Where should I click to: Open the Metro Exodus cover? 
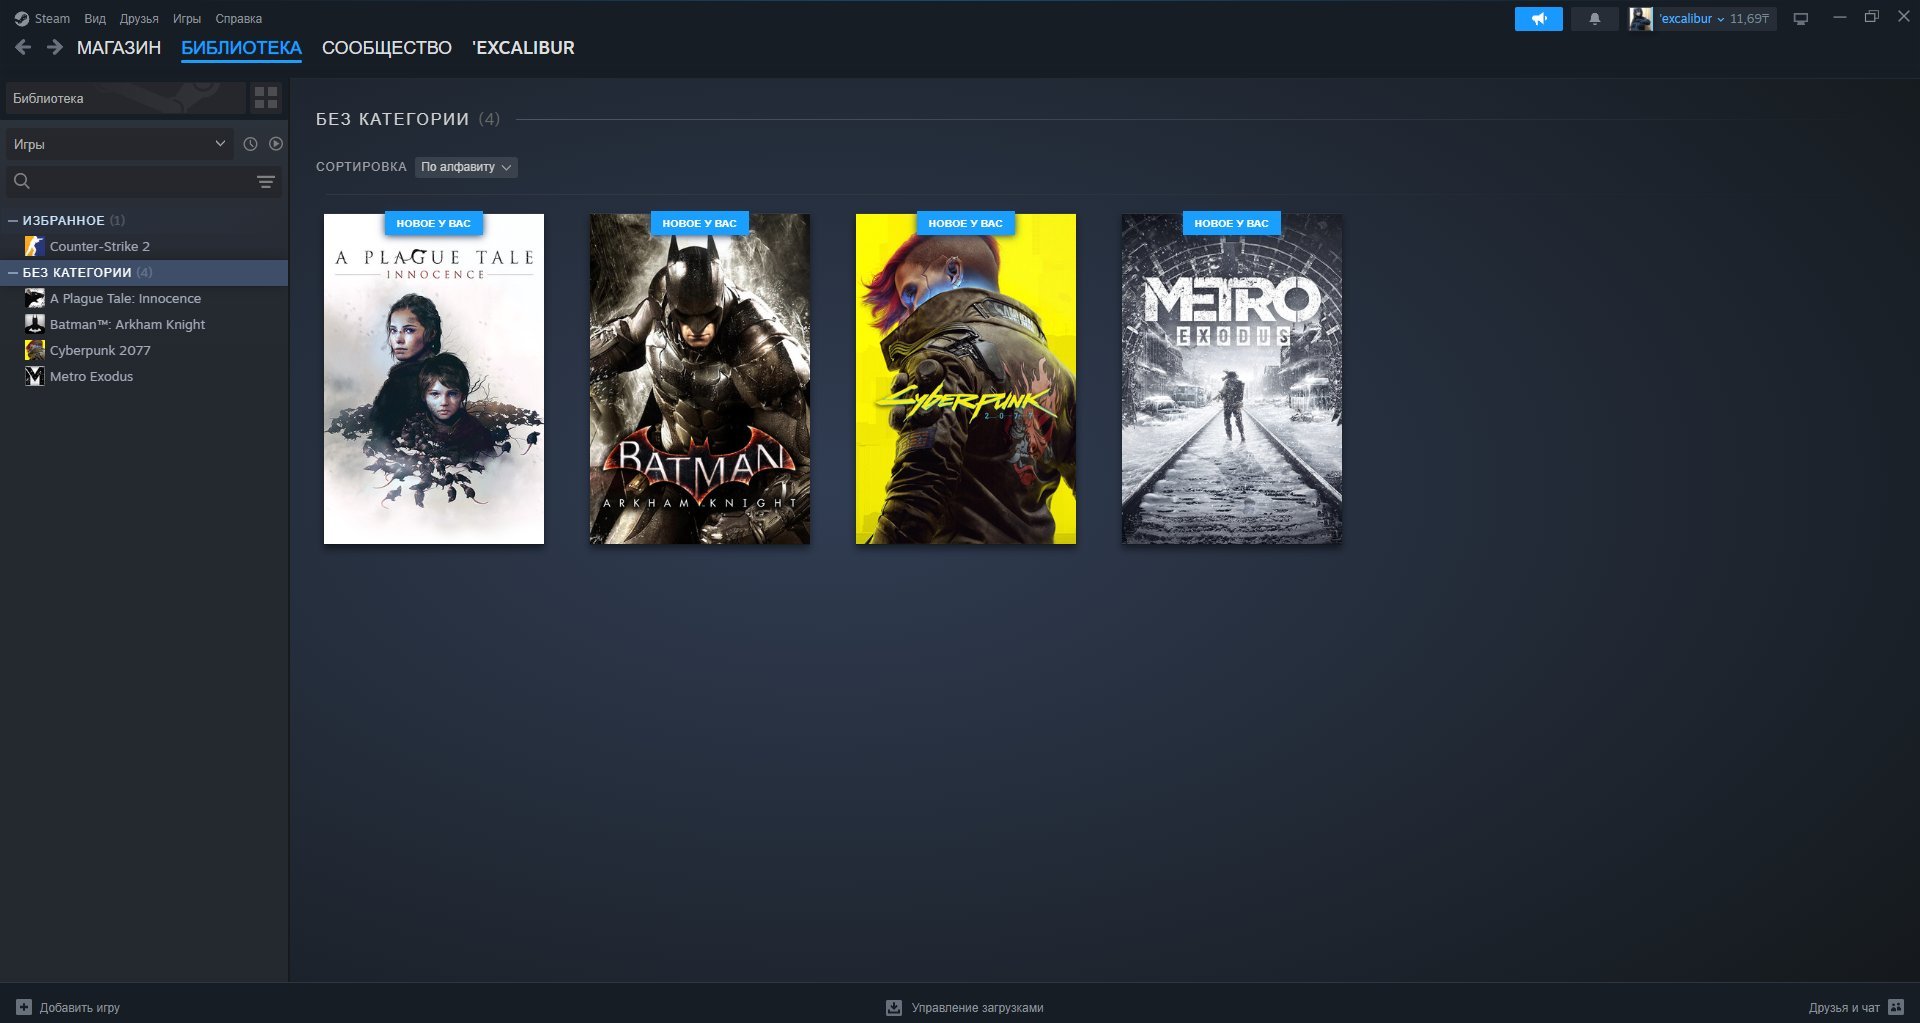(x=1232, y=379)
